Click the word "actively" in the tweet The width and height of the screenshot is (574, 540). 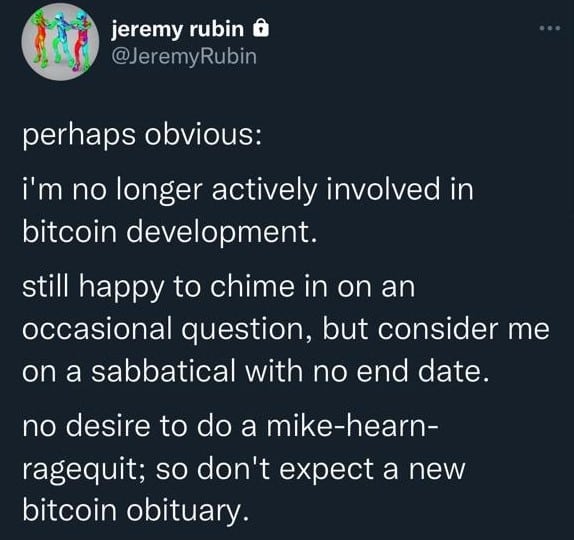pos(265,190)
